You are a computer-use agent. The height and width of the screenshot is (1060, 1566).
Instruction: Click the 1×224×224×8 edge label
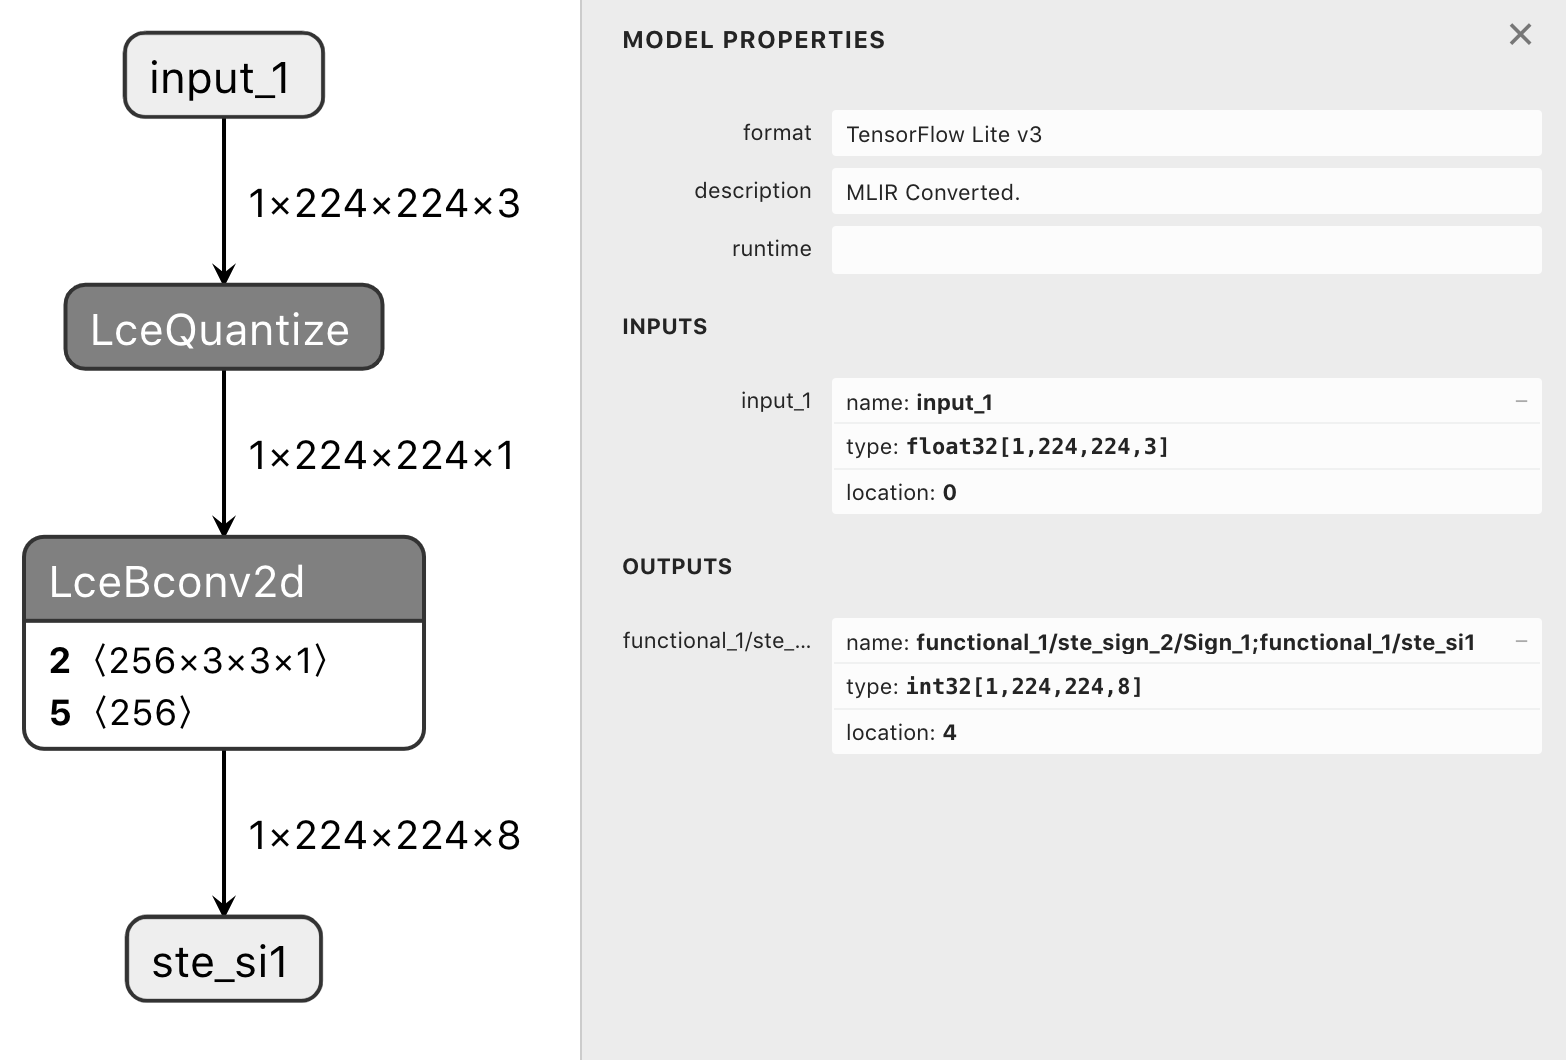[384, 836]
